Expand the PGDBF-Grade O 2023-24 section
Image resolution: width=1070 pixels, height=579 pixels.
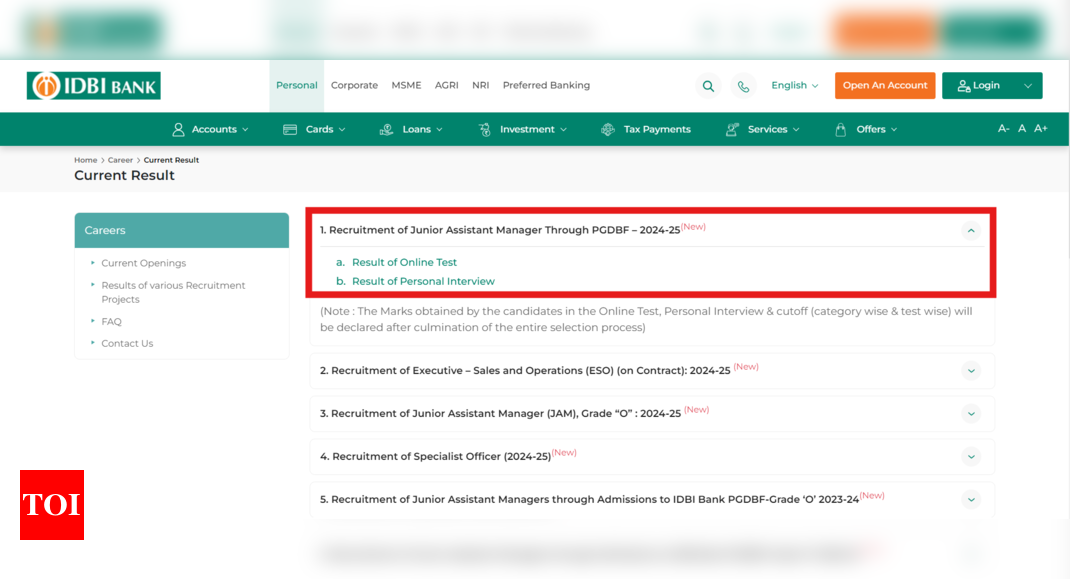click(x=971, y=500)
